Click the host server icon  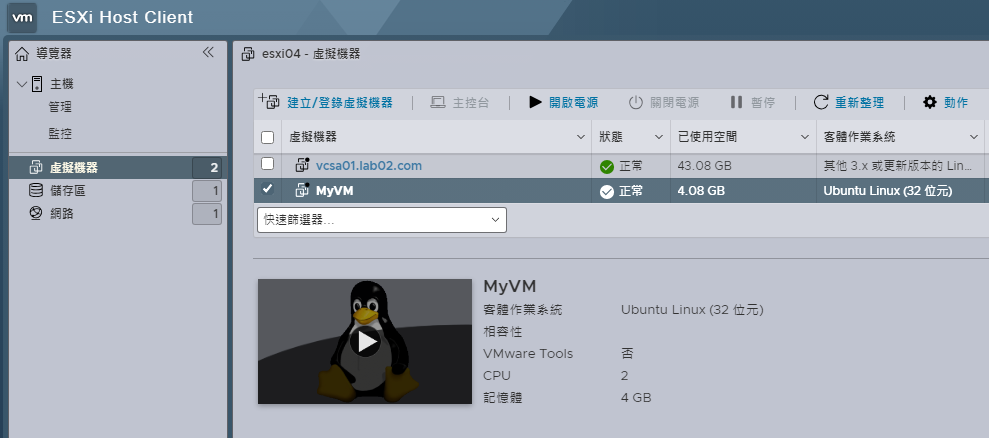coord(37,84)
